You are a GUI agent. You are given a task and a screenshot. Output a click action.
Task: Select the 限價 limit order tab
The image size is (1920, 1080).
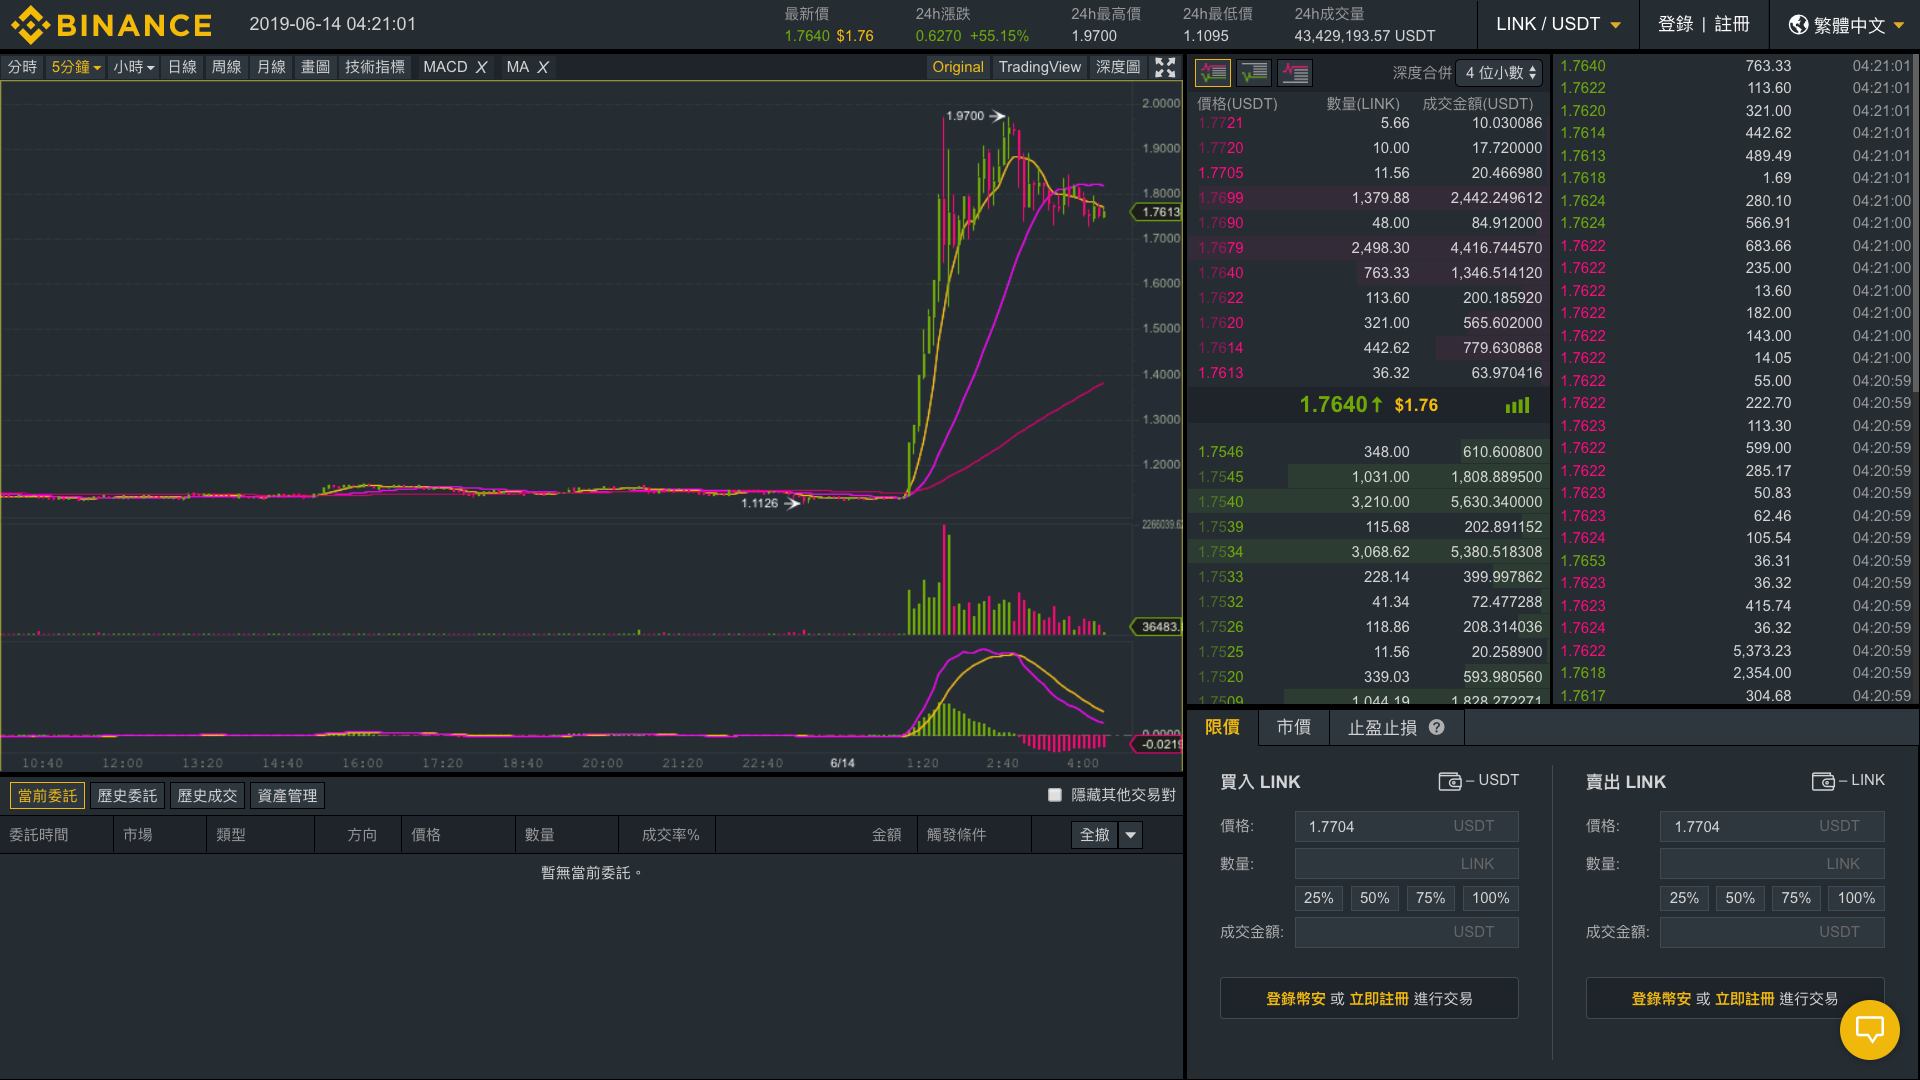coord(1223,727)
